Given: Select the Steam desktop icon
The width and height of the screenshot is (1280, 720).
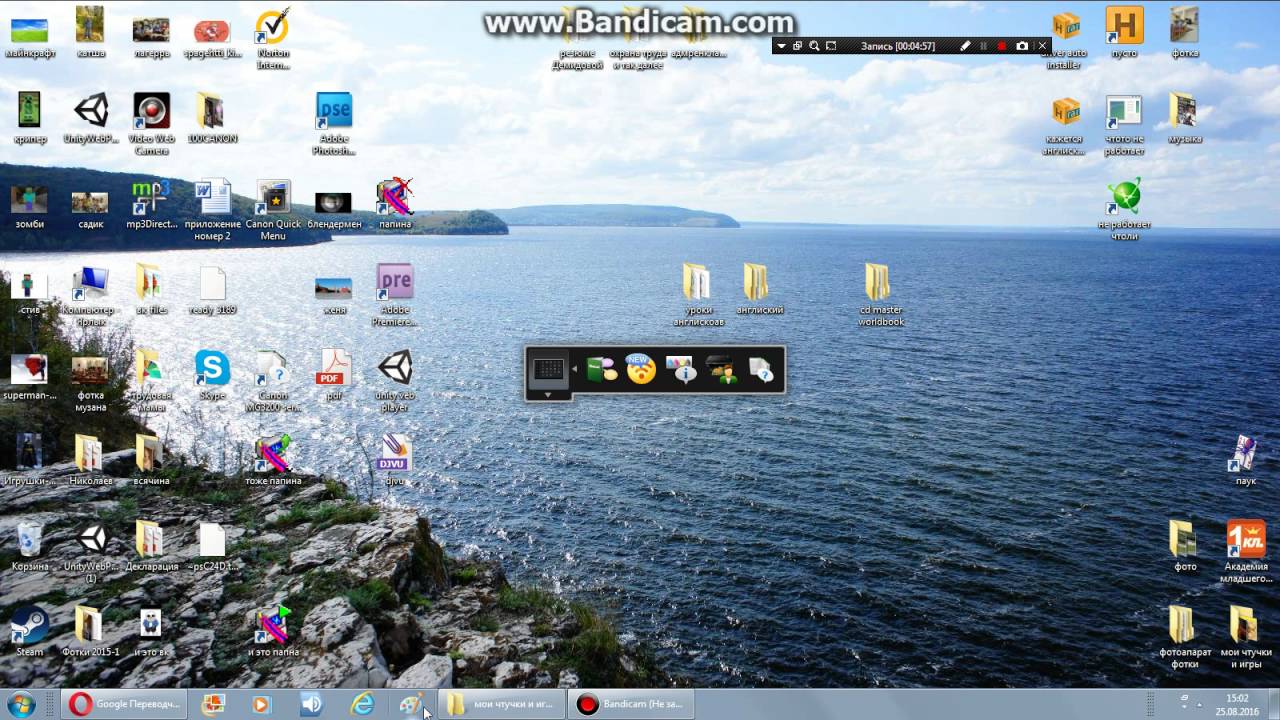Looking at the screenshot, I should (x=30, y=632).
